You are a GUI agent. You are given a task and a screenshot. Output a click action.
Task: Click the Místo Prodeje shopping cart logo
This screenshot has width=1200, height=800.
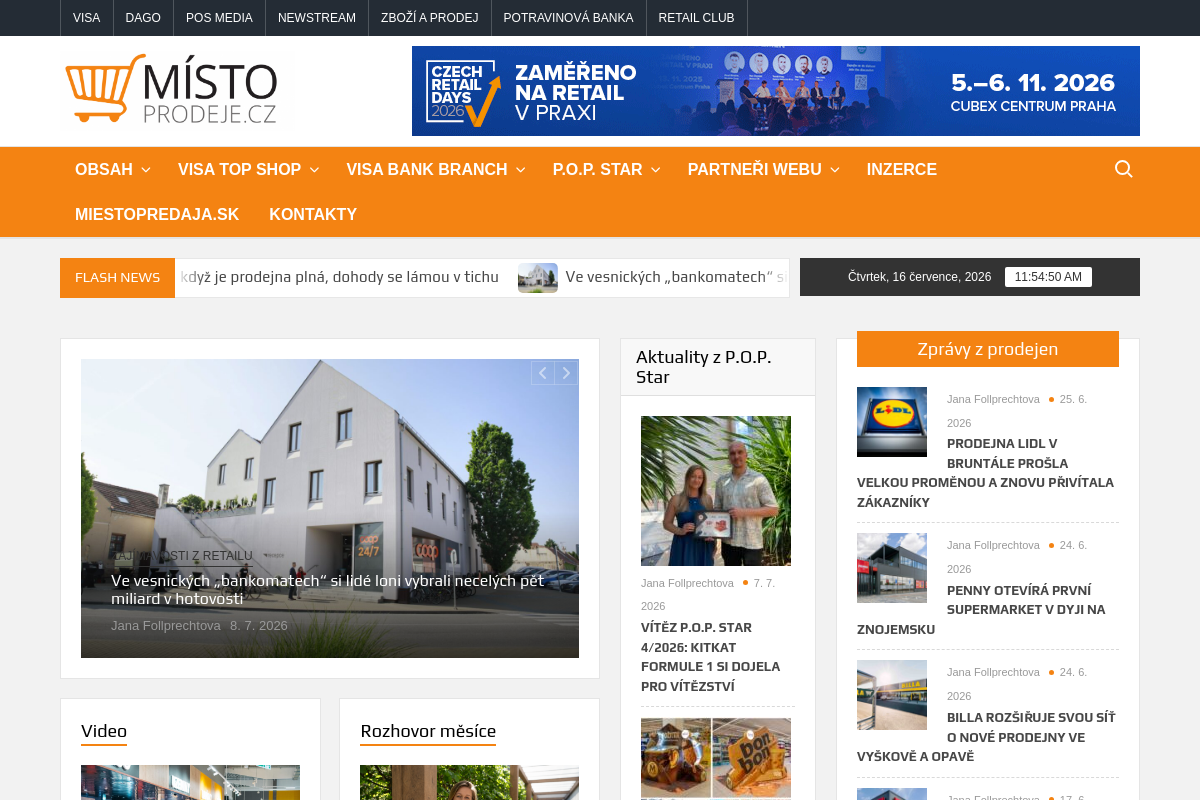click(171, 89)
